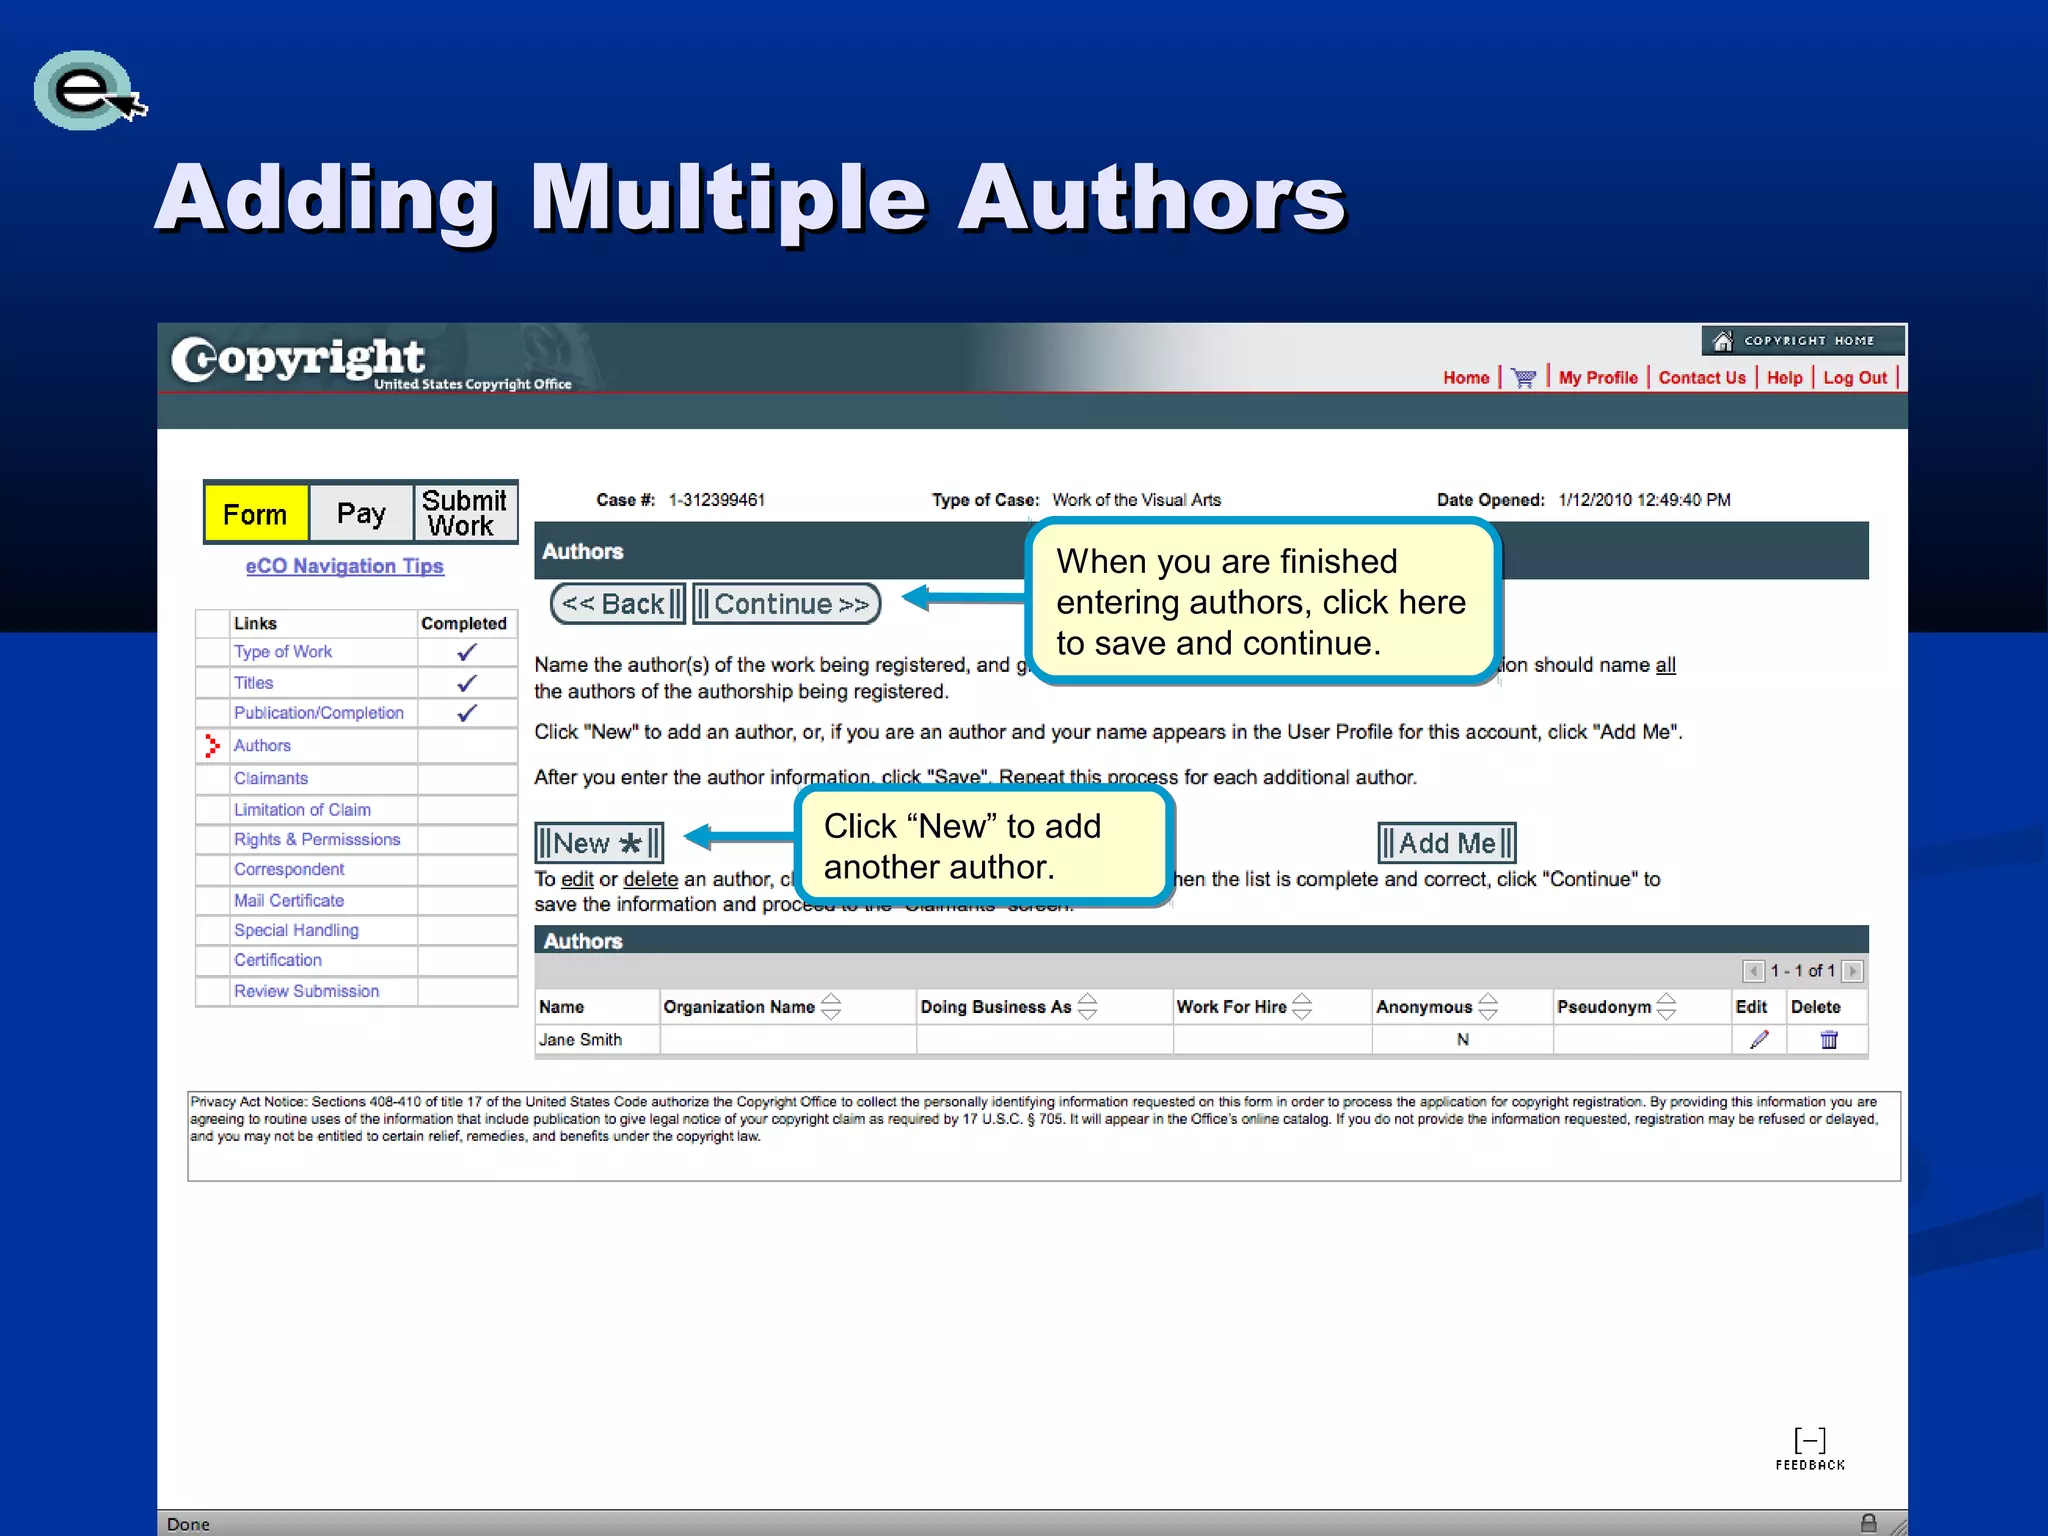Sort by Work For Hire column
This screenshot has width=2048, height=1536.
(x=1302, y=1007)
